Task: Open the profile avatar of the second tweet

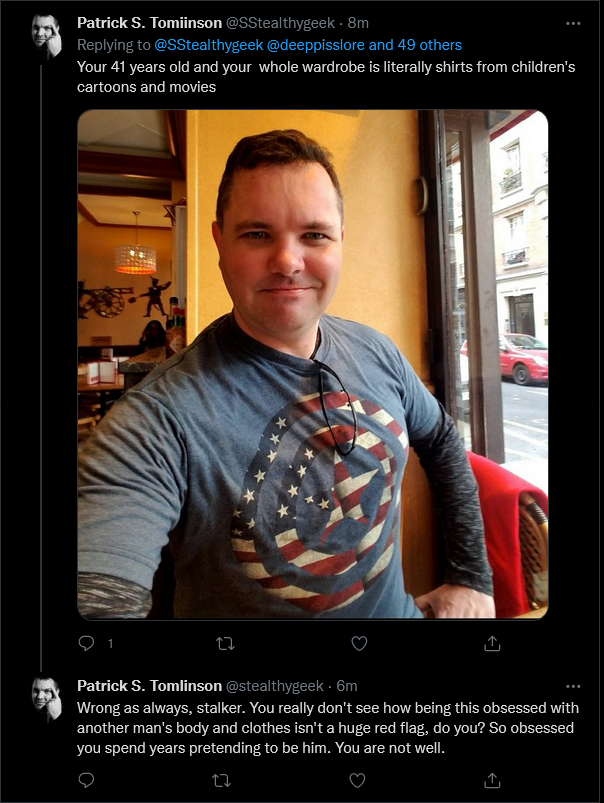Action: pos(47,700)
